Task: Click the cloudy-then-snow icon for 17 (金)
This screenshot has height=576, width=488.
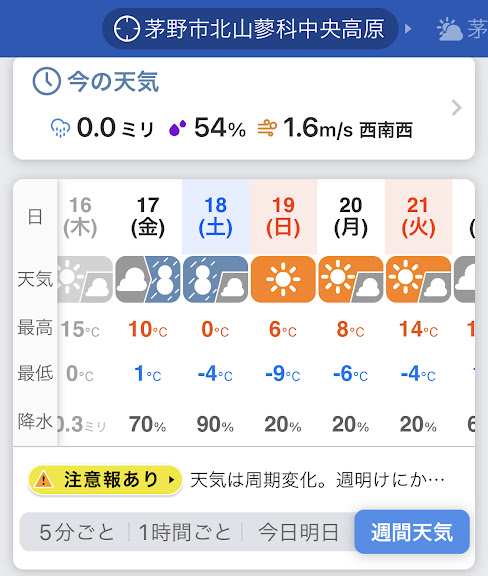Action: click(148, 280)
